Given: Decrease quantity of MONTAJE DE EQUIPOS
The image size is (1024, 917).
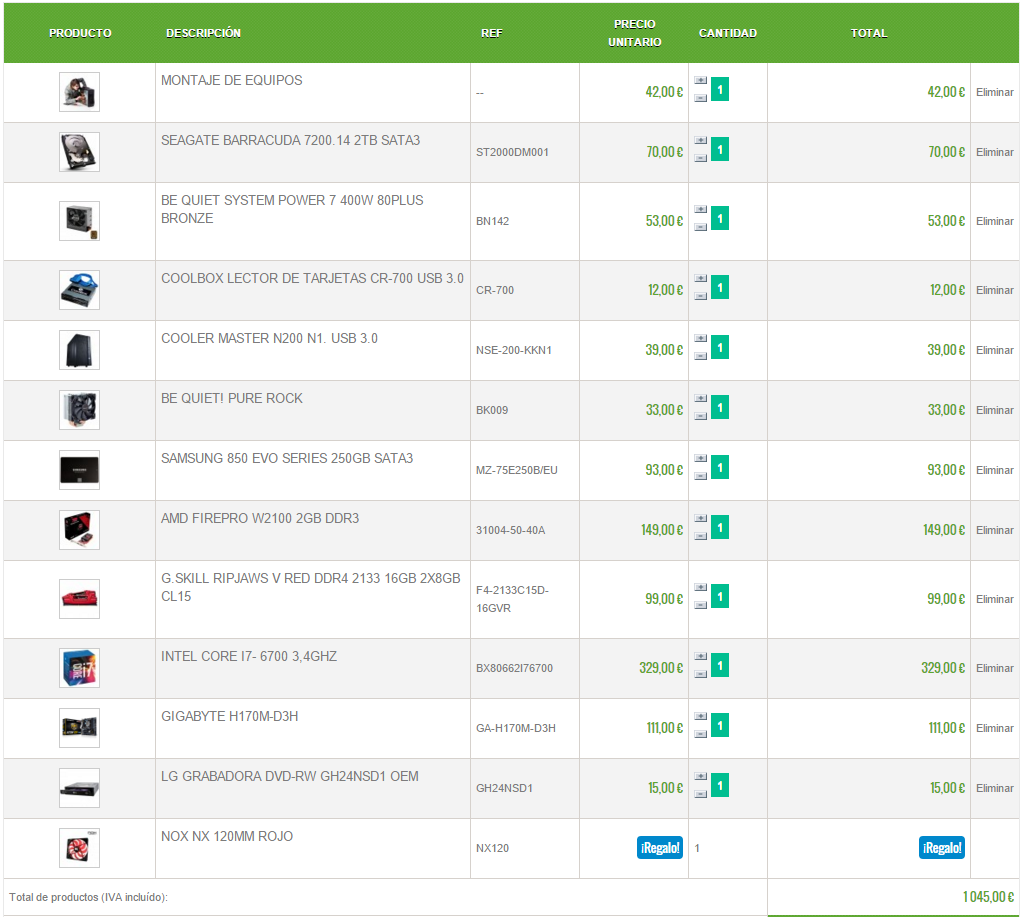Looking at the screenshot, I should pyautogui.click(x=700, y=98).
